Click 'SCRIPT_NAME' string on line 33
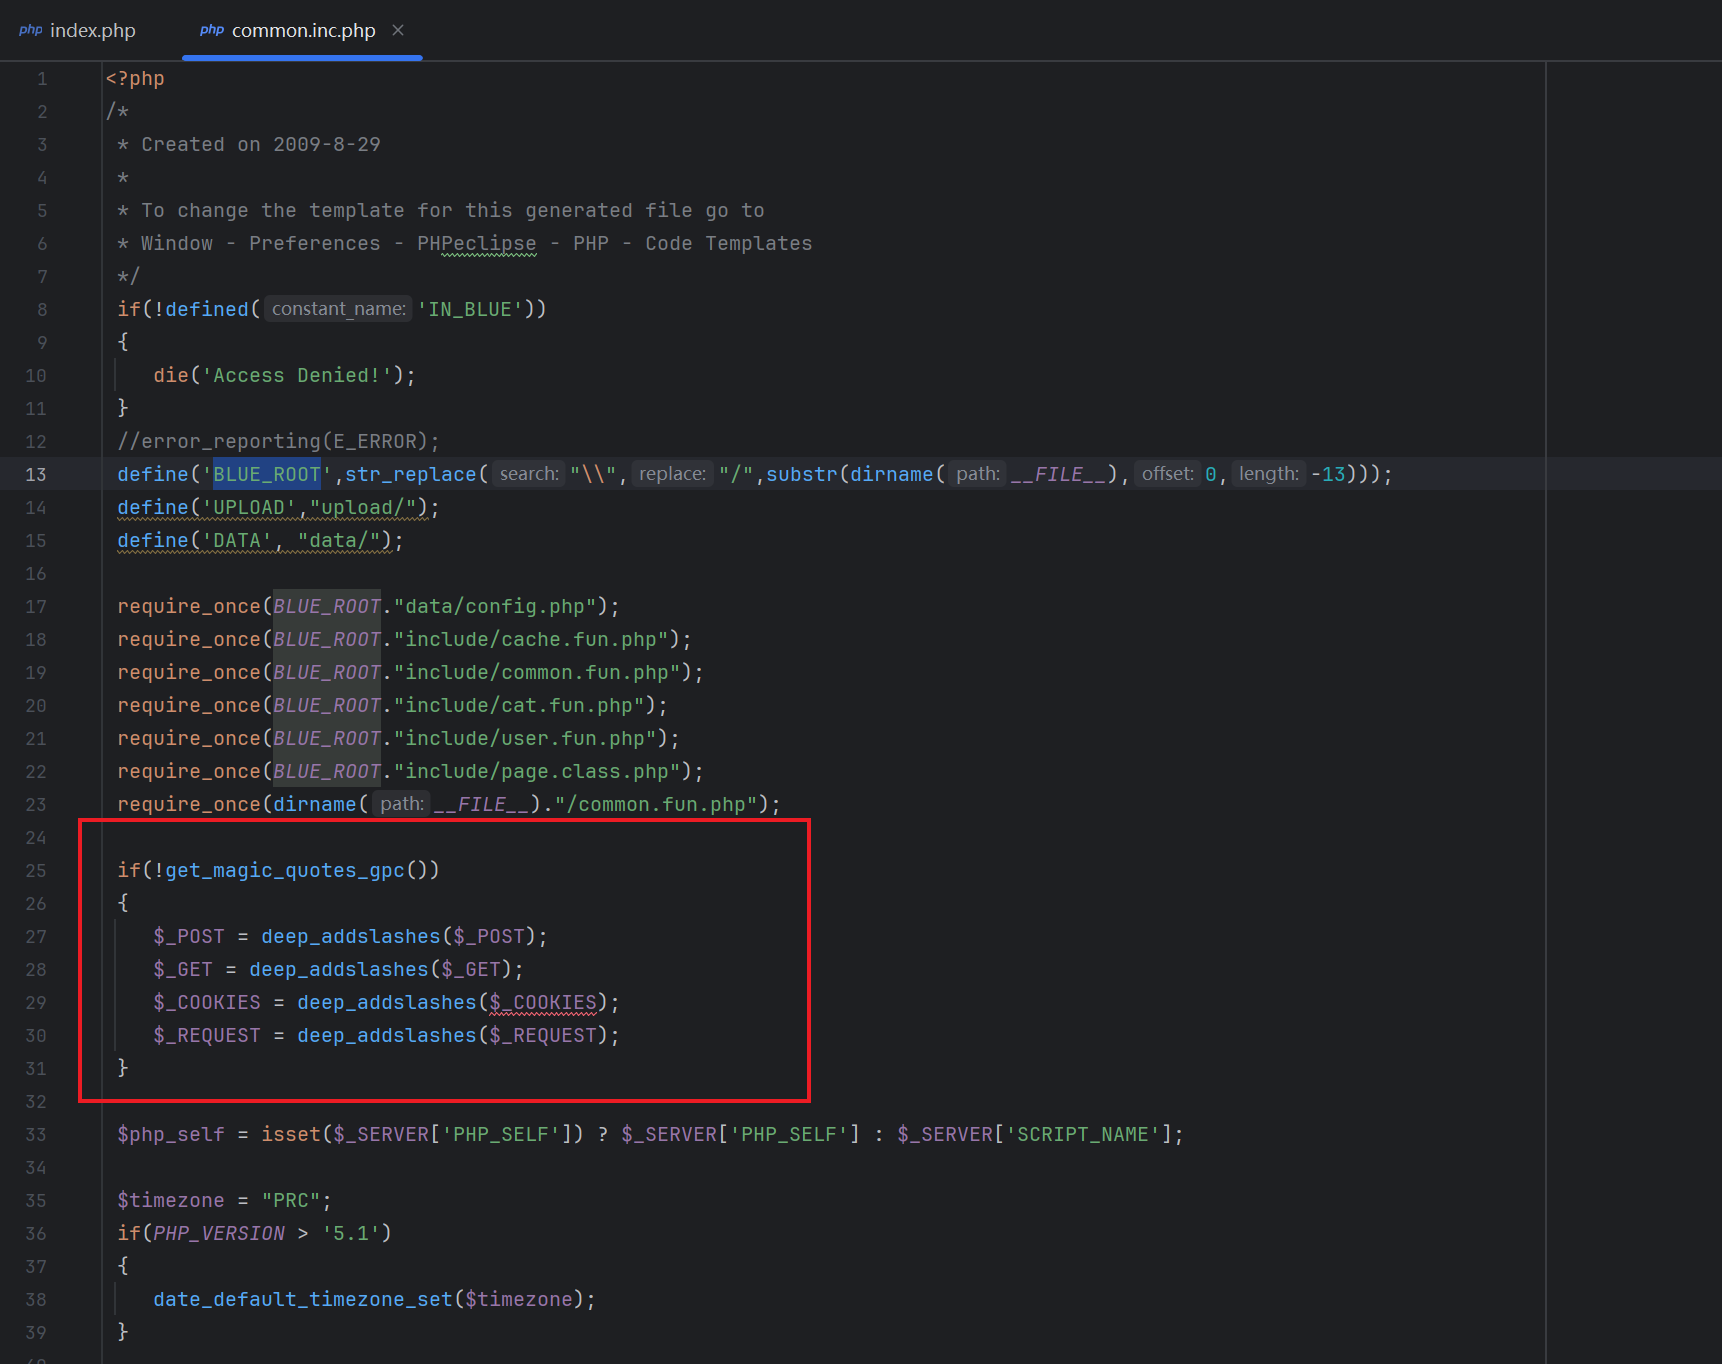This screenshot has height=1364, width=1722. [x=1083, y=1134]
